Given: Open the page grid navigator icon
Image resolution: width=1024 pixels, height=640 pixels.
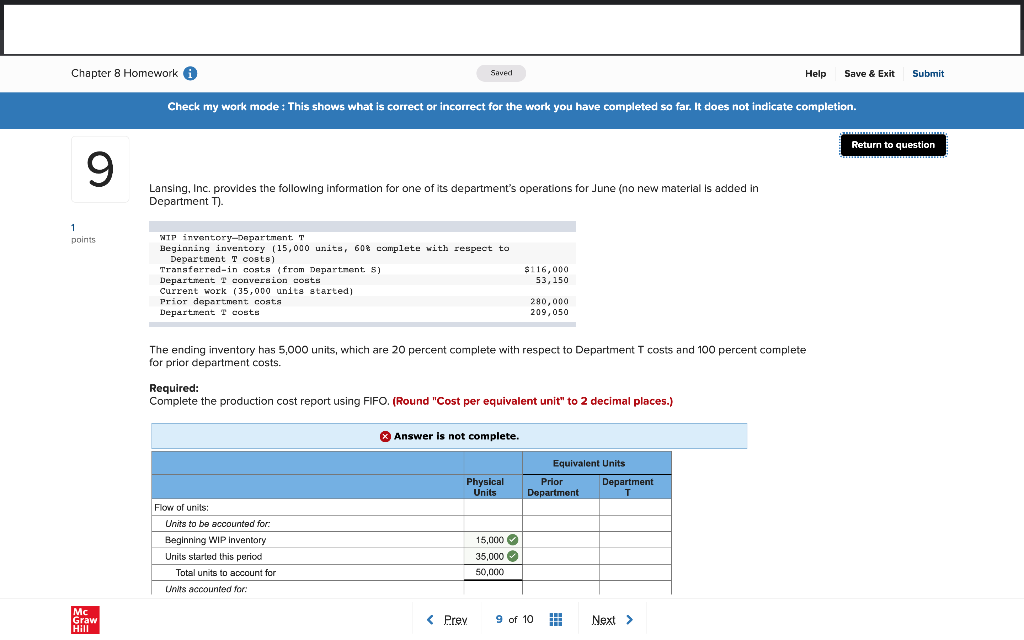Looking at the screenshot, I should [x=556, y=619].
